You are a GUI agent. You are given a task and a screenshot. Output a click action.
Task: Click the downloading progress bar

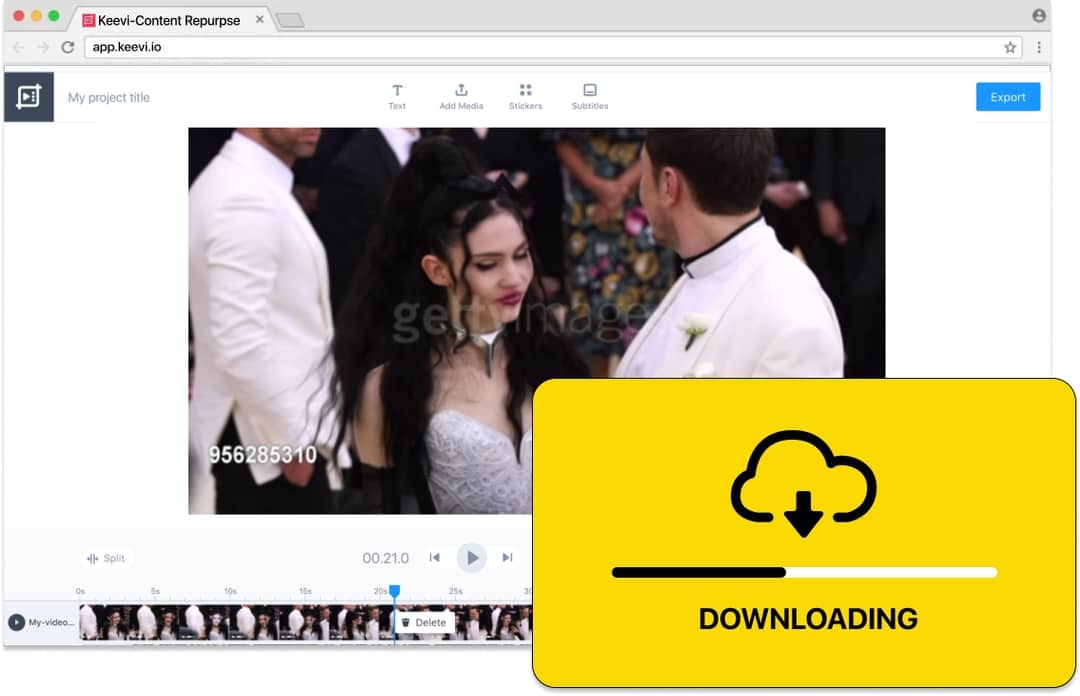click(803, 572)
